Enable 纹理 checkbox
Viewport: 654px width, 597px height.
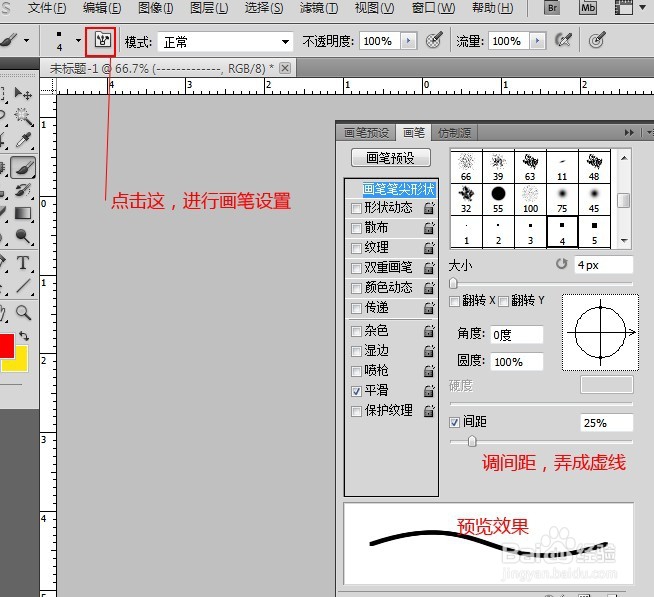(x=356, y=248)
